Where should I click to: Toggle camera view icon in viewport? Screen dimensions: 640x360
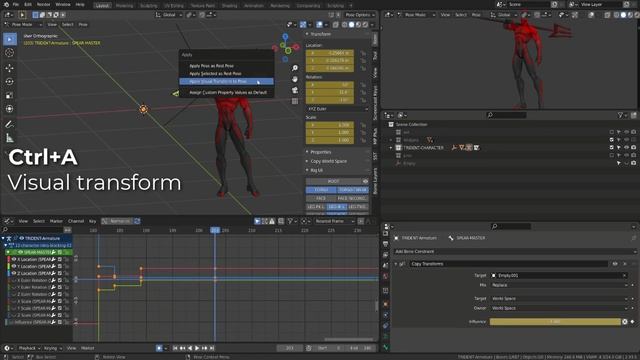pos(295,90)
